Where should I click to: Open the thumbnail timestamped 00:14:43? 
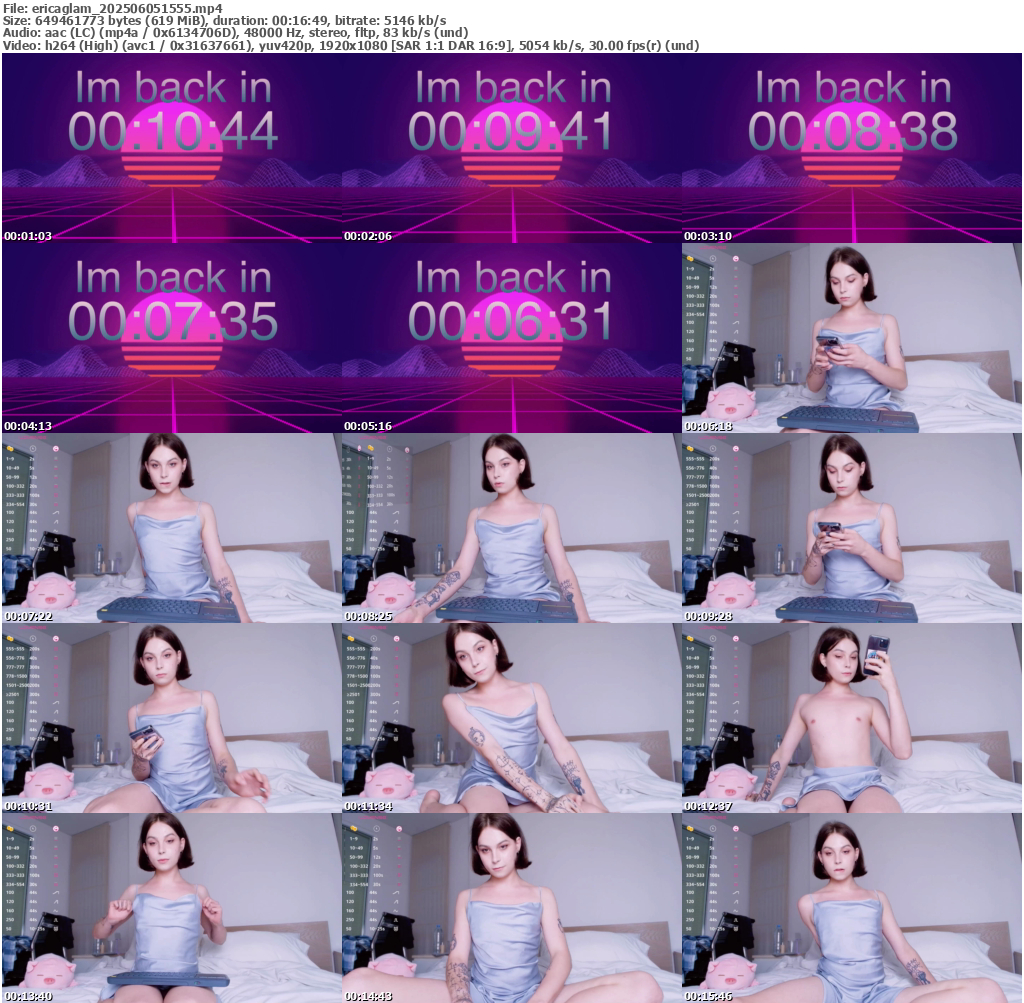point(512,908)
